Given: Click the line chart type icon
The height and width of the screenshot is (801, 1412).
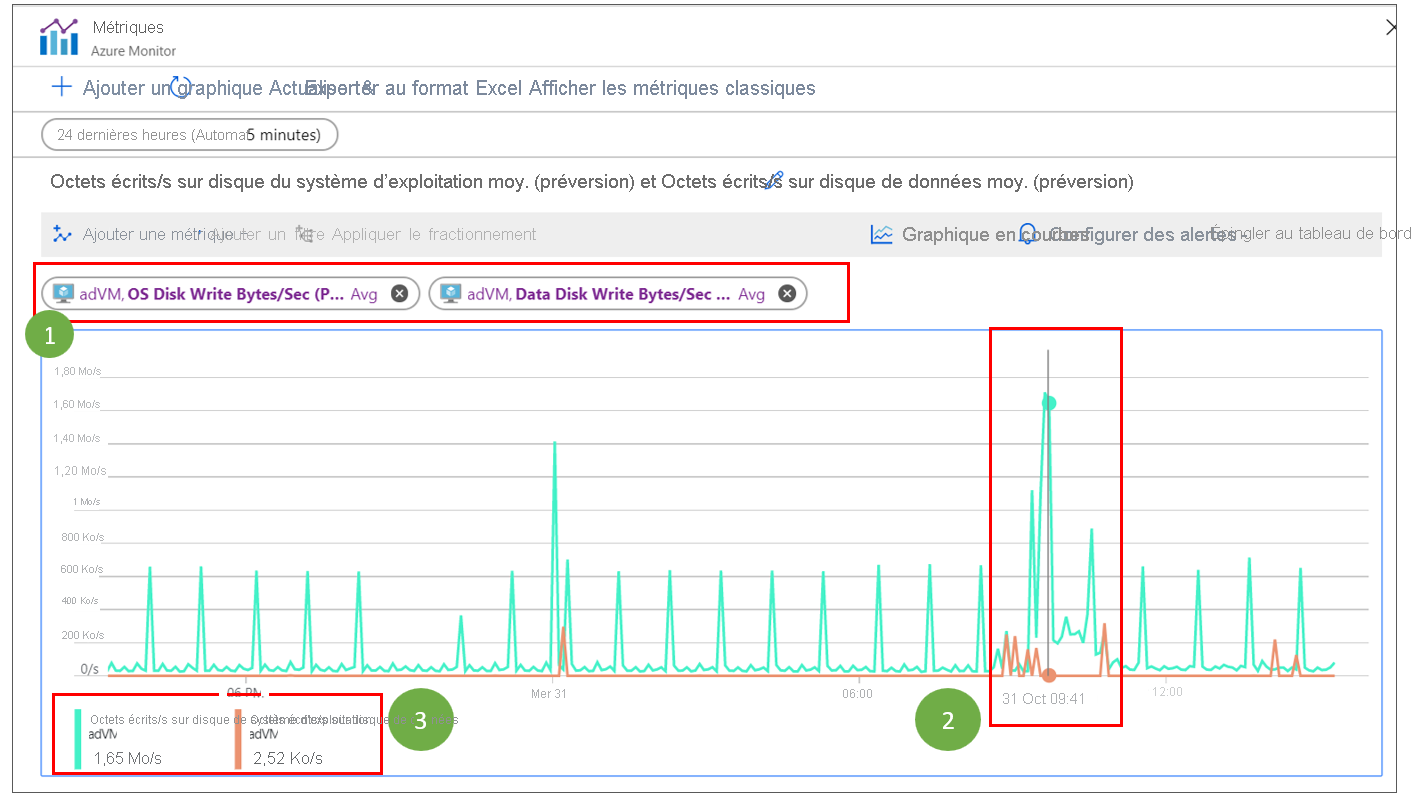Looking at the screenshot, I should pos(881,234).
